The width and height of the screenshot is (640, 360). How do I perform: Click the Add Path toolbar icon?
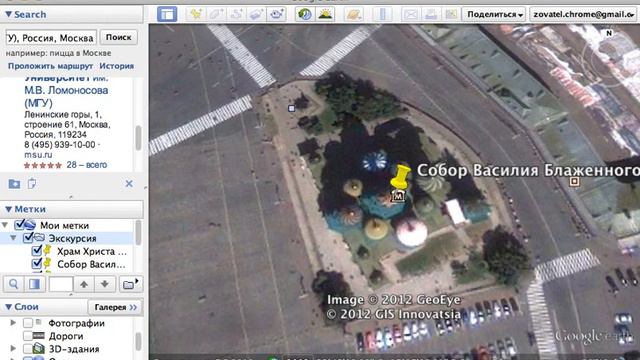tap(236, 14)
